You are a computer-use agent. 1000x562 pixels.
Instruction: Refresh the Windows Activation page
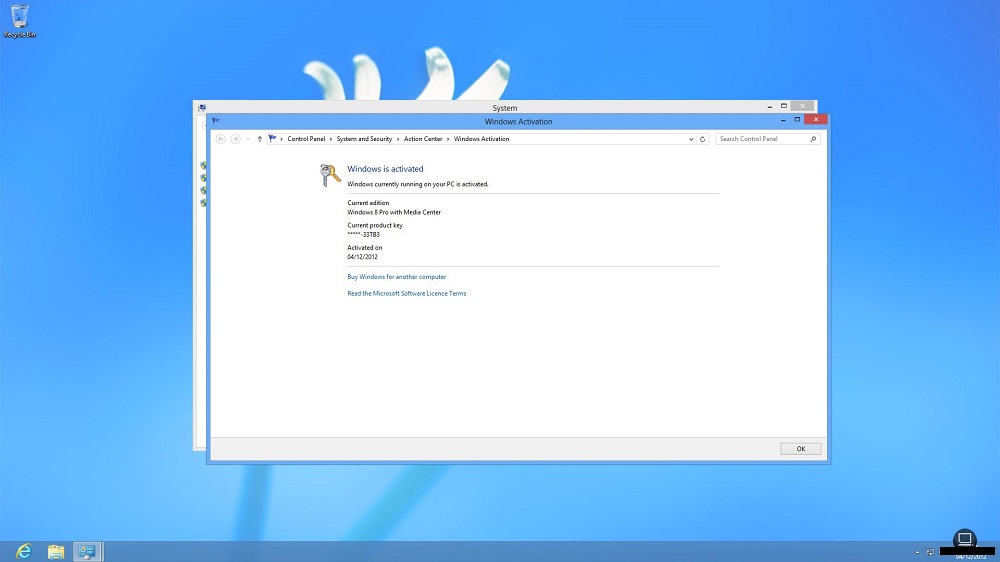point(703,138)
